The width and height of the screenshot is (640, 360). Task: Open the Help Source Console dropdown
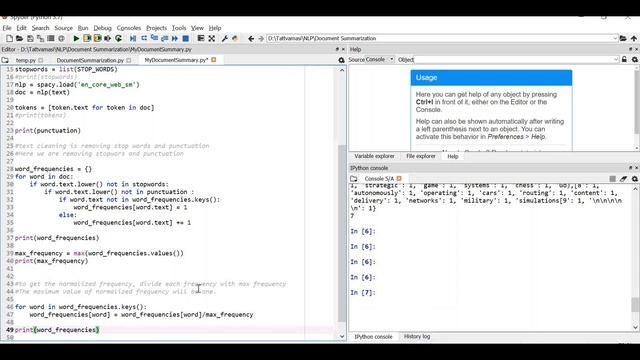click(380, 60)
